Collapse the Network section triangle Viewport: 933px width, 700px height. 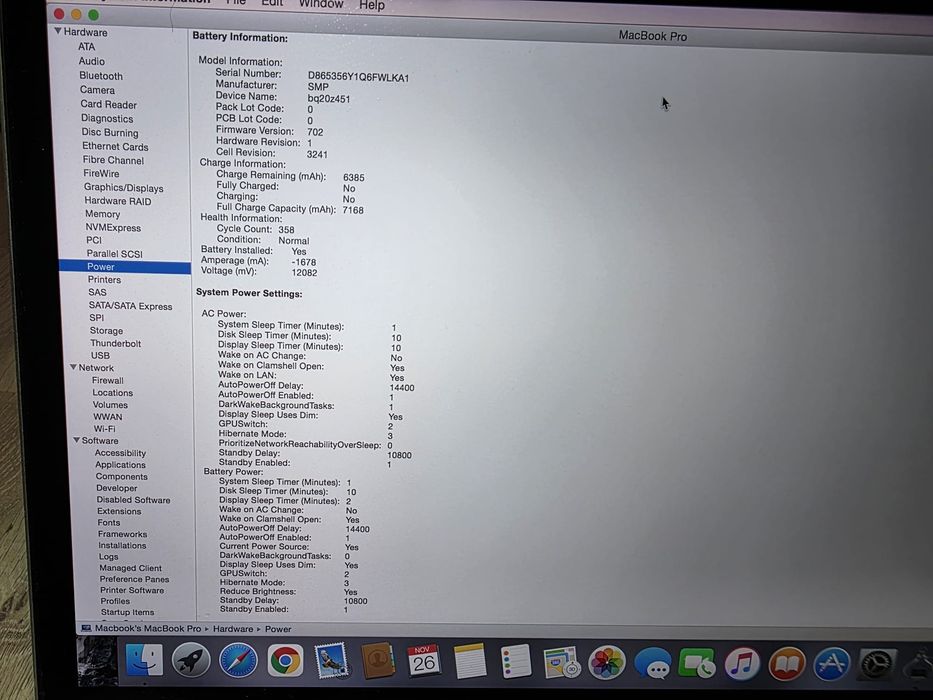coord(73,367)
